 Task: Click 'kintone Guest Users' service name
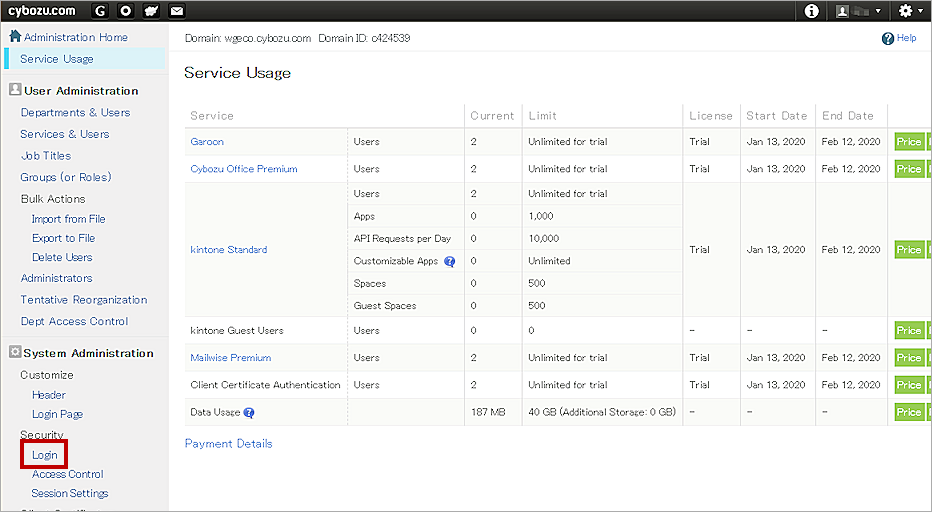237,331
